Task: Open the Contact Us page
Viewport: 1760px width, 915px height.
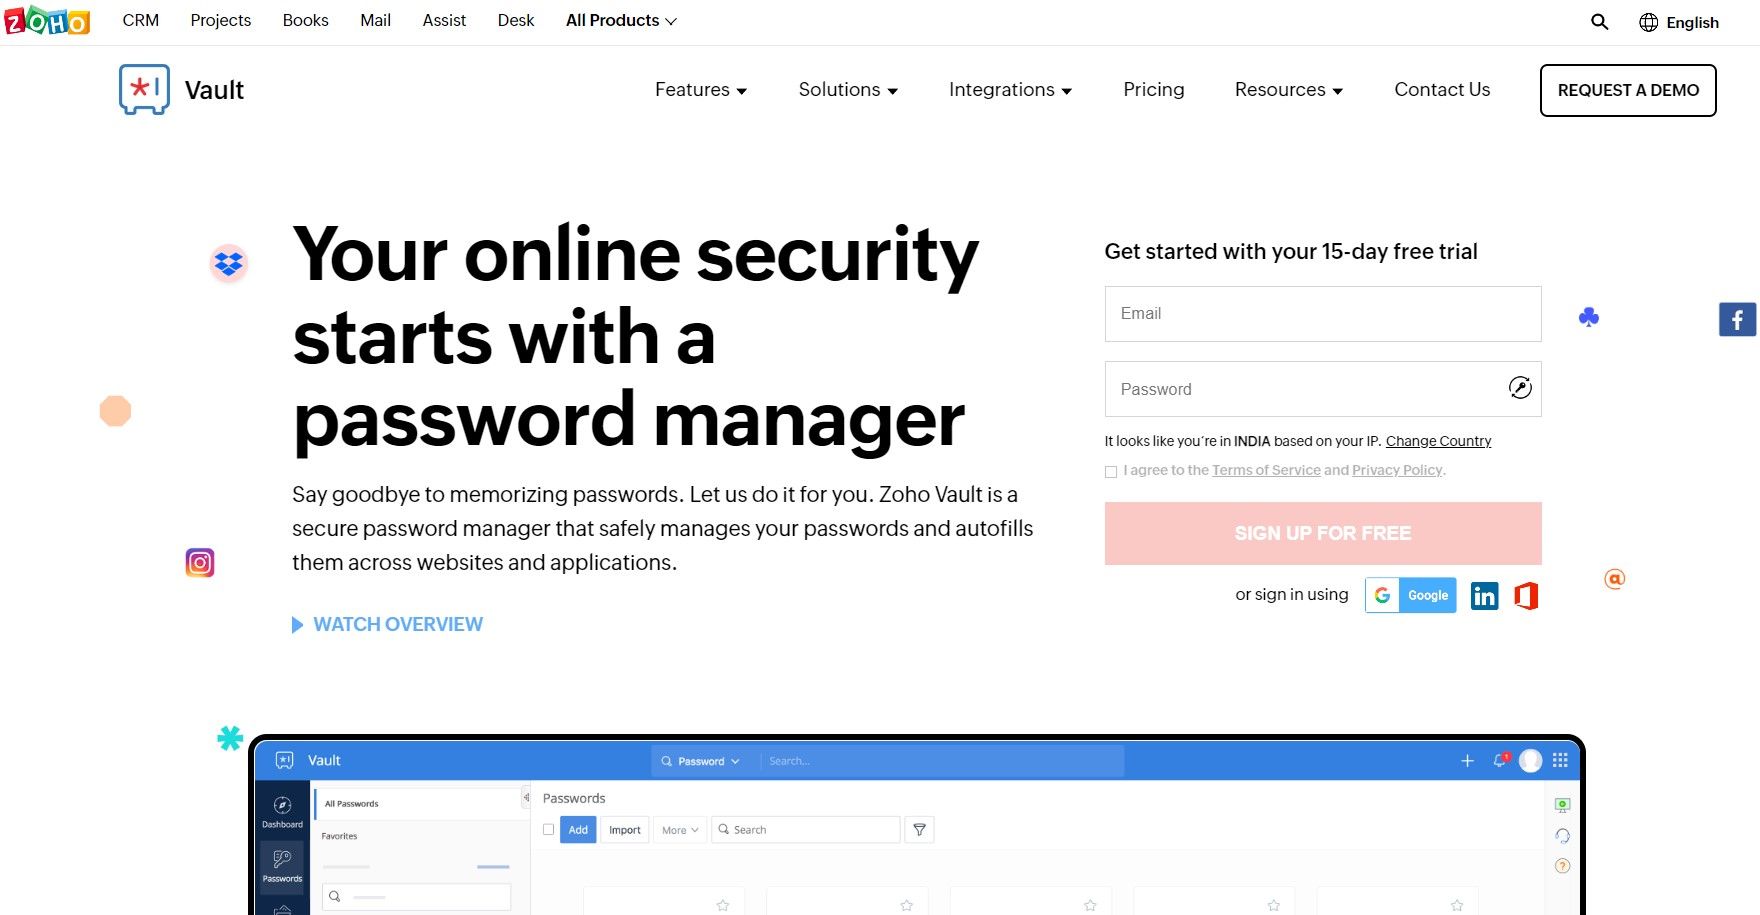Action: coord(1442,89)
